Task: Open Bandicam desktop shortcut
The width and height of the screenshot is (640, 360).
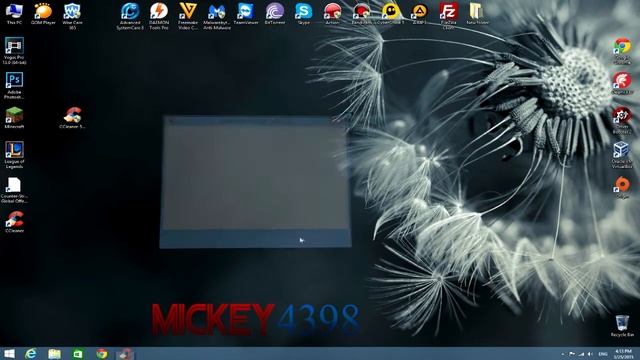Action: [362, 14]
